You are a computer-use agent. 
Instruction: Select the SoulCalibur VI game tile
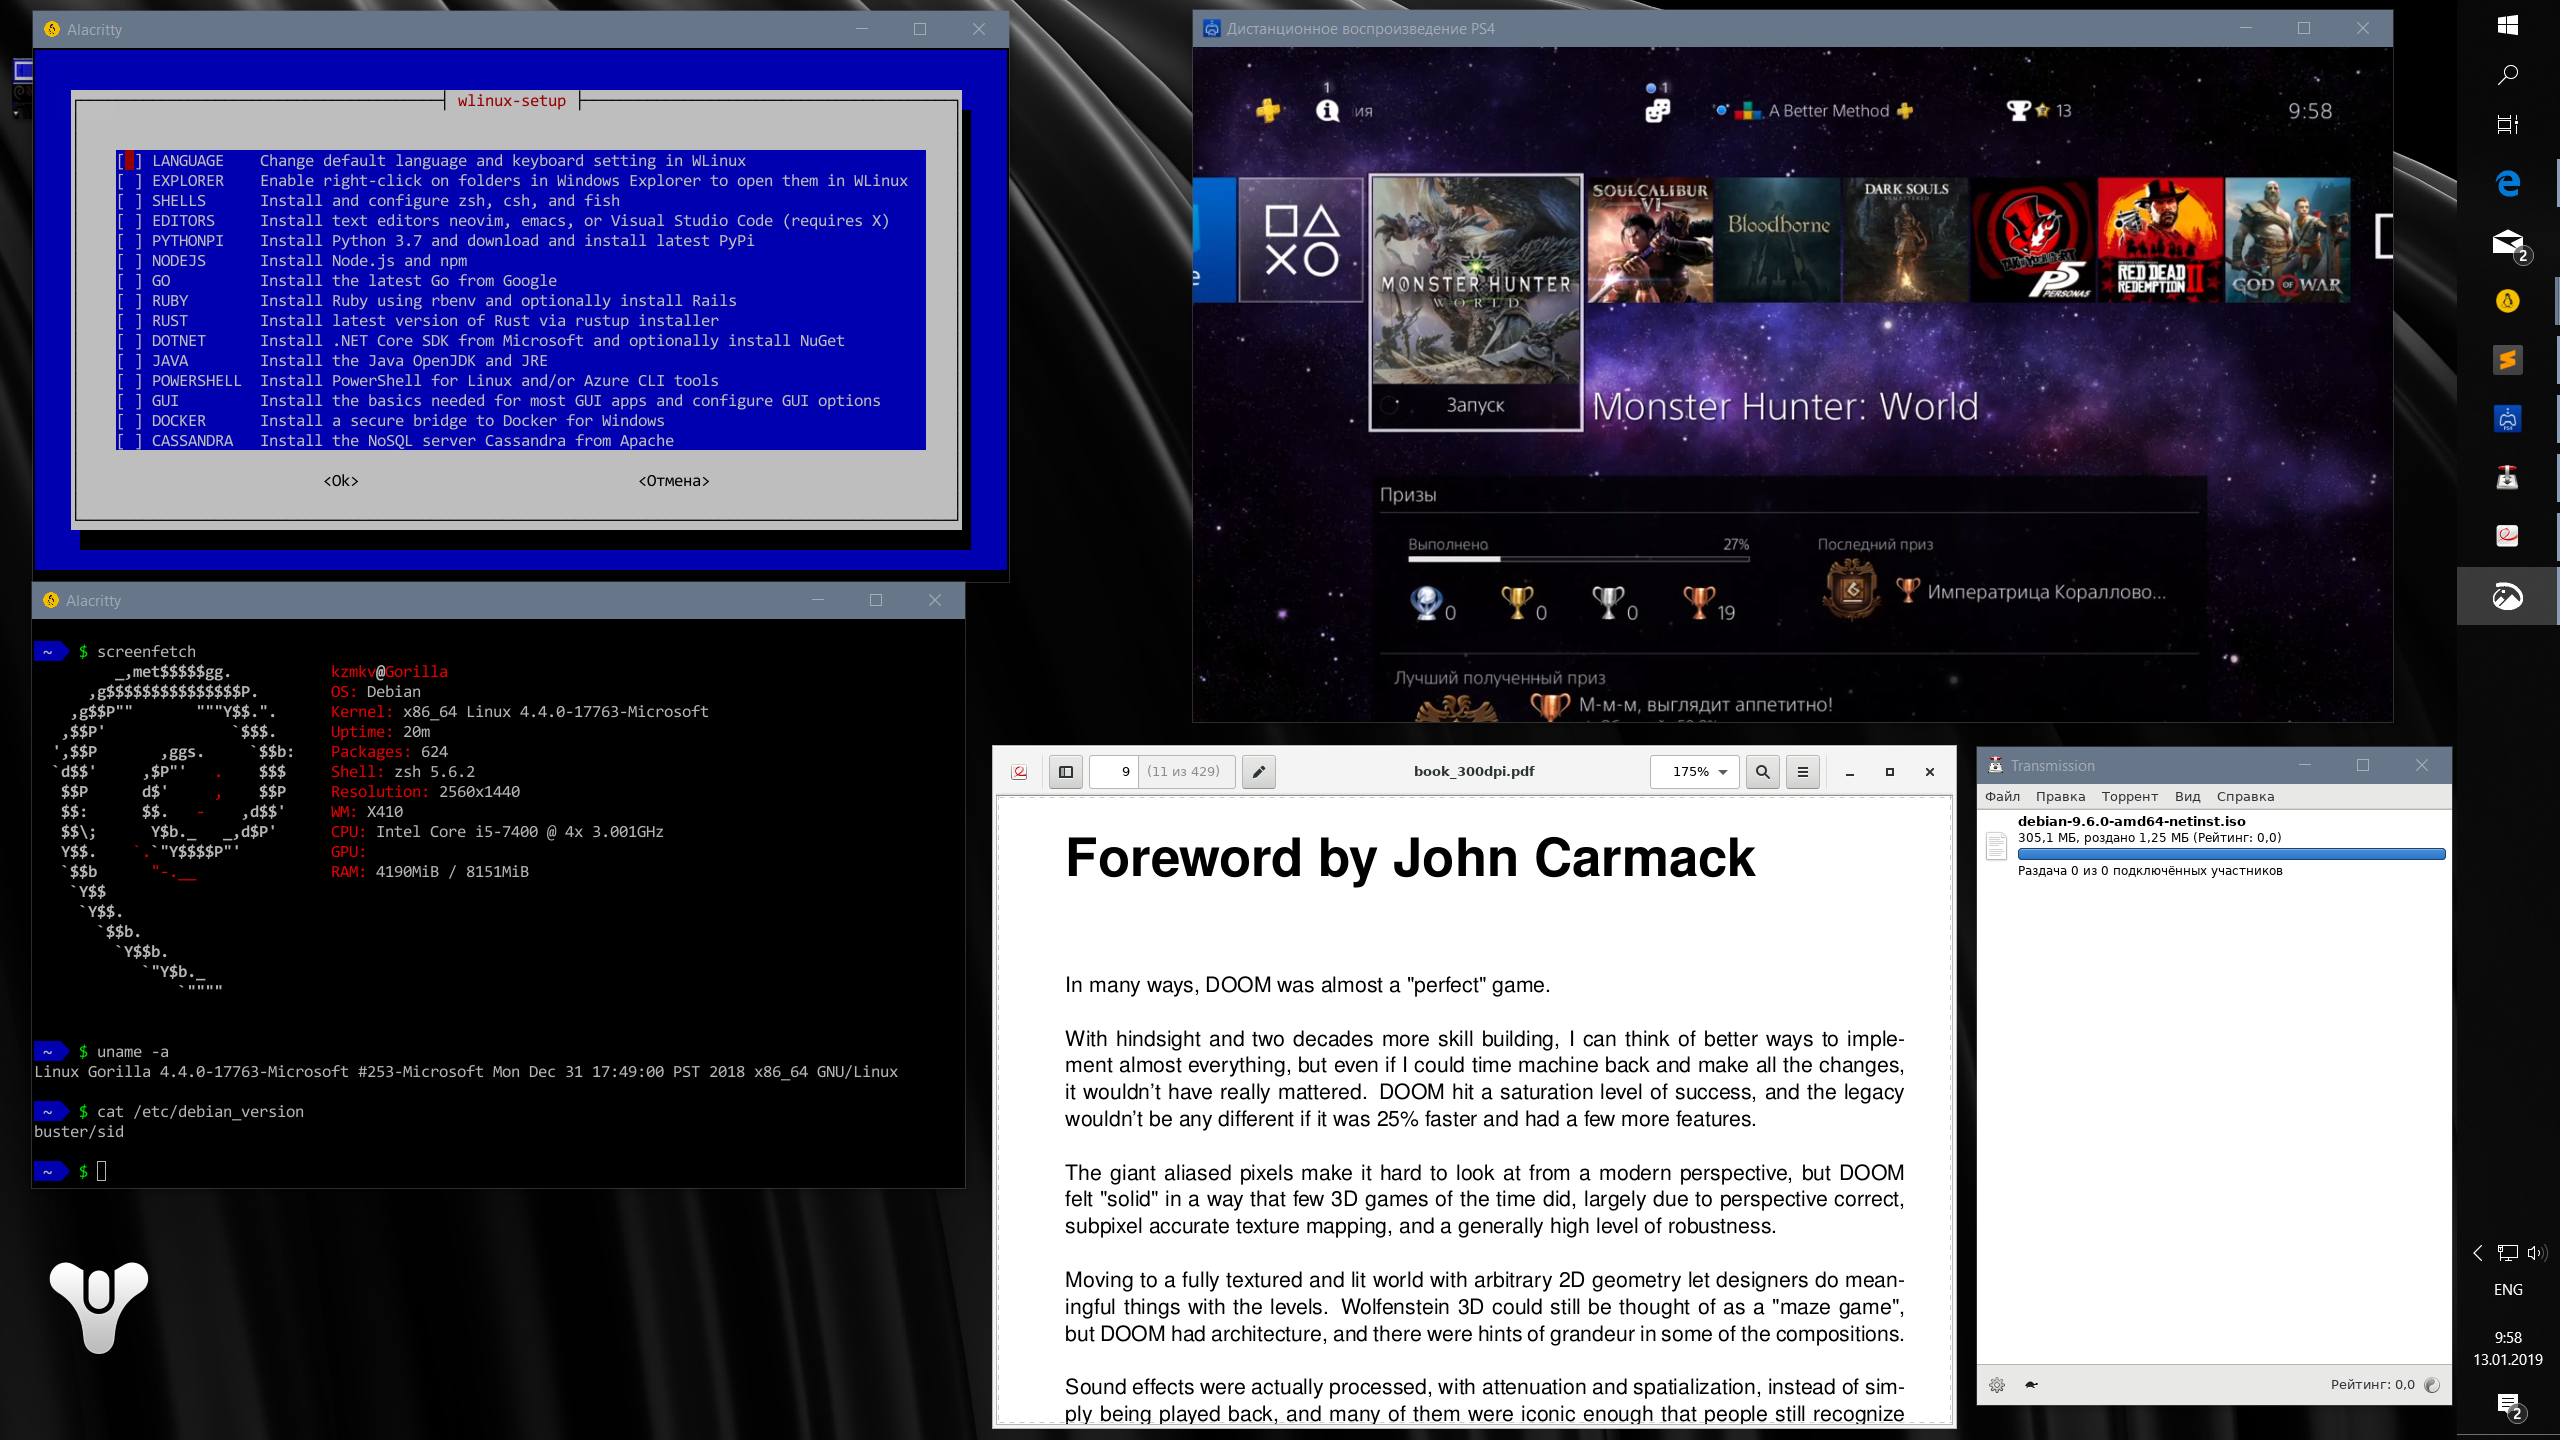click(1650, 240)
